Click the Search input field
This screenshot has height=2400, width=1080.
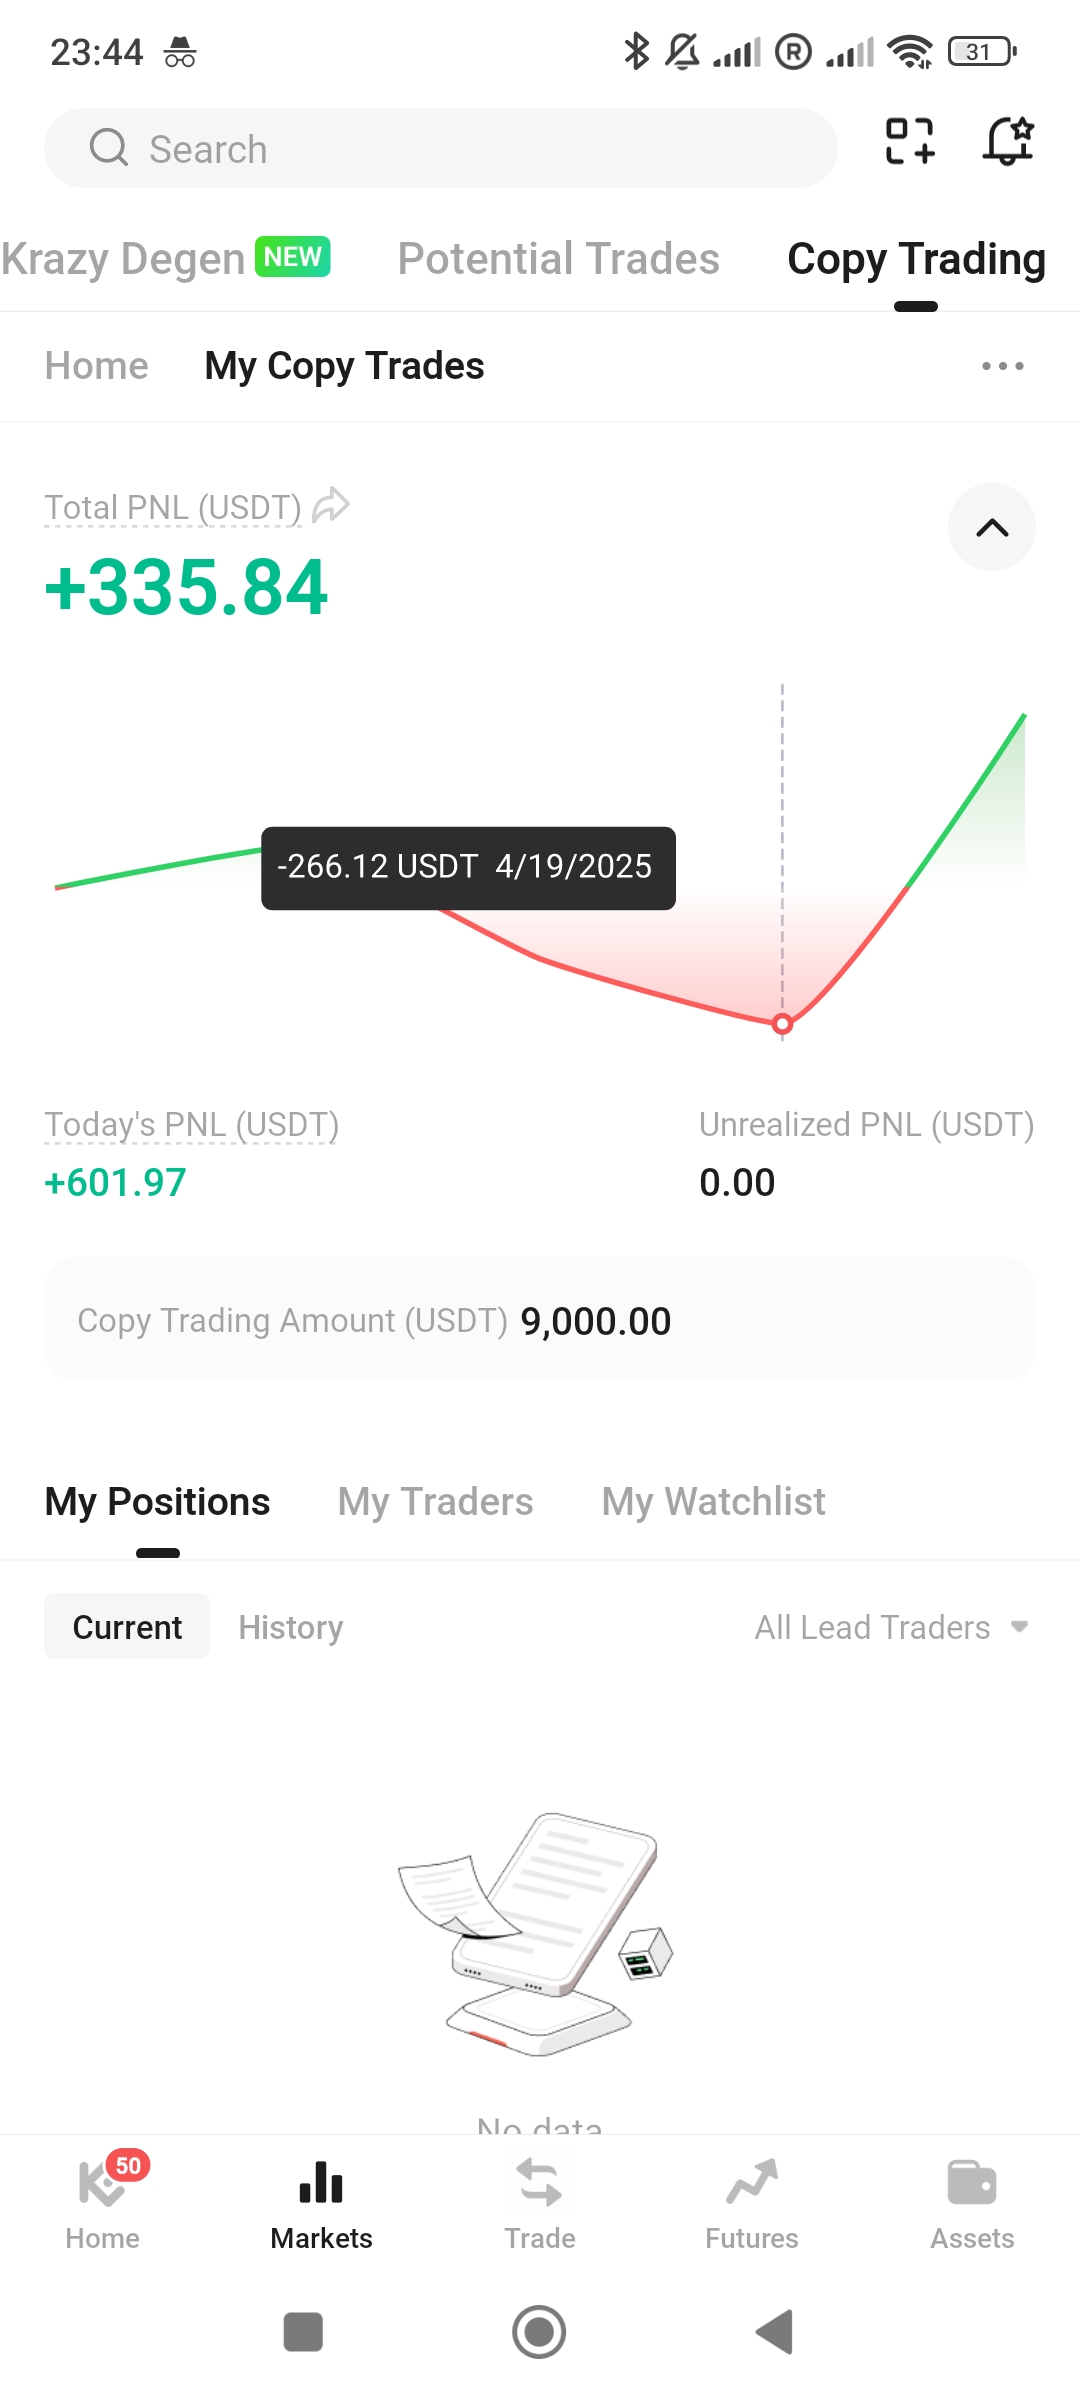point(440,148)
